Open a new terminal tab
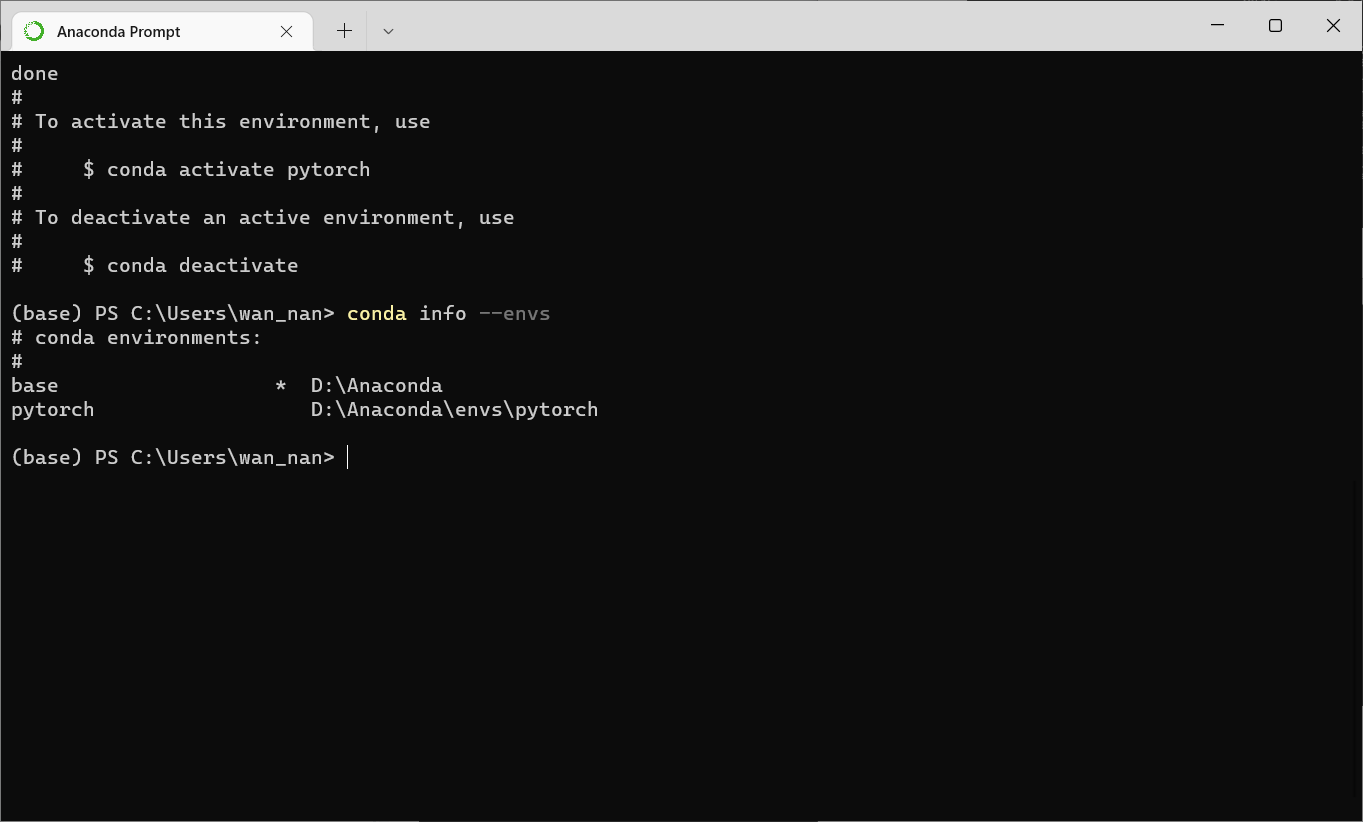The image size is (1363, 822). [x=344, y=31]
